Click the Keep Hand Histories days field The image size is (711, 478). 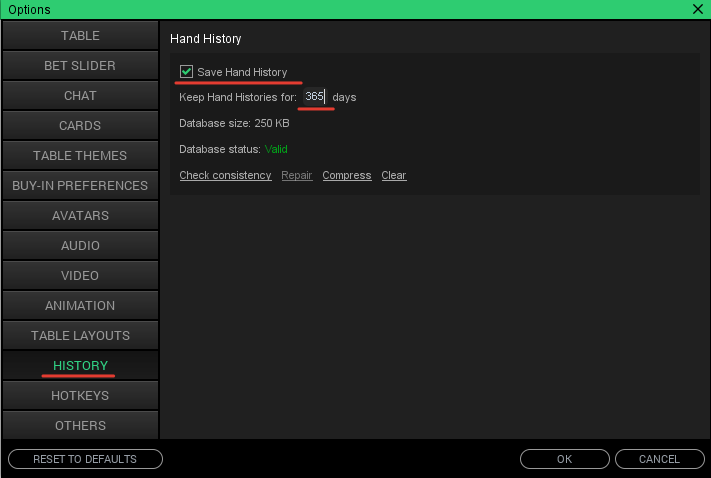coord(315,97)
